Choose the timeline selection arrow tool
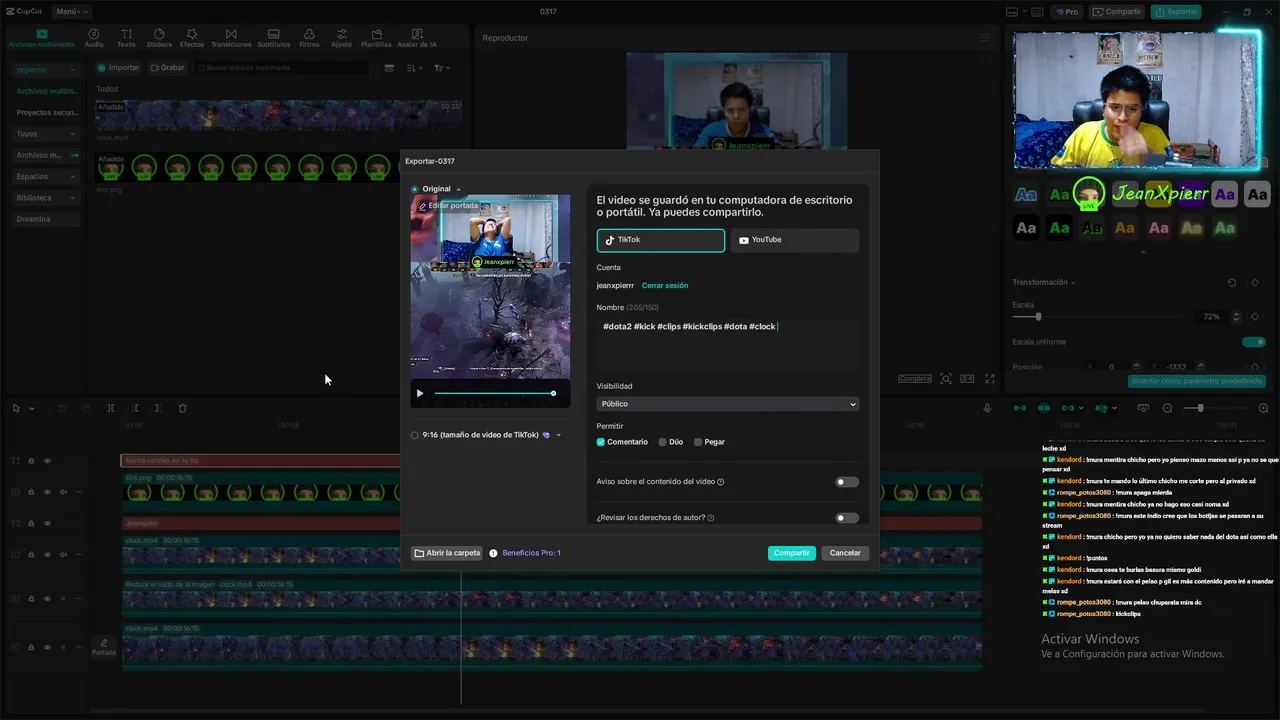Screen dimensions: 1280x720 point(16,408)
